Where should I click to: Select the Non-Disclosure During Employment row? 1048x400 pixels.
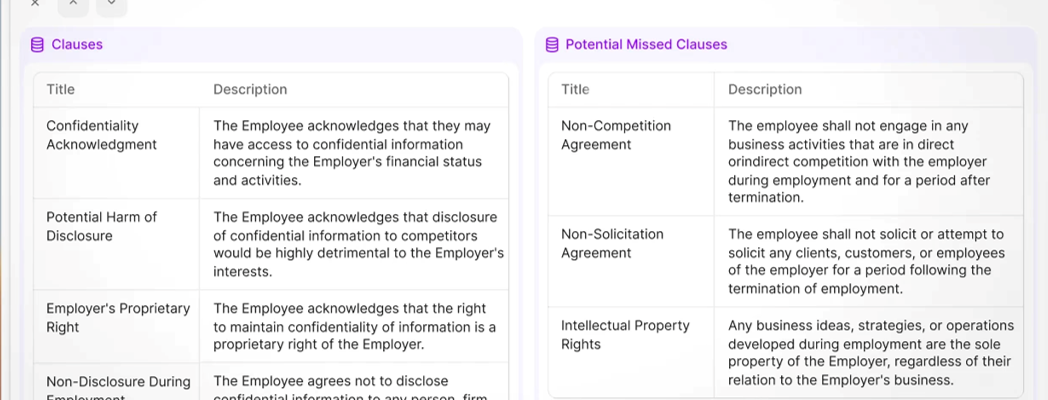(118, 382)
